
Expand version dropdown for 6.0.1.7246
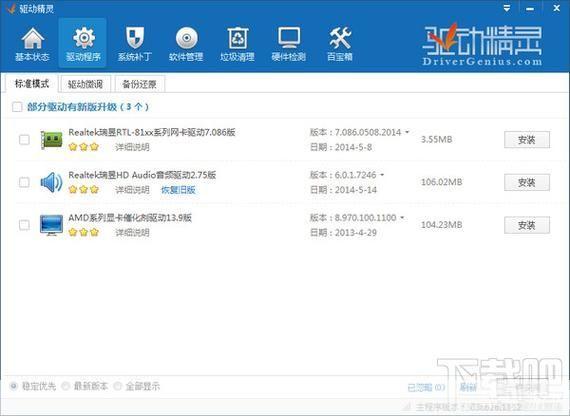(382, 175)
